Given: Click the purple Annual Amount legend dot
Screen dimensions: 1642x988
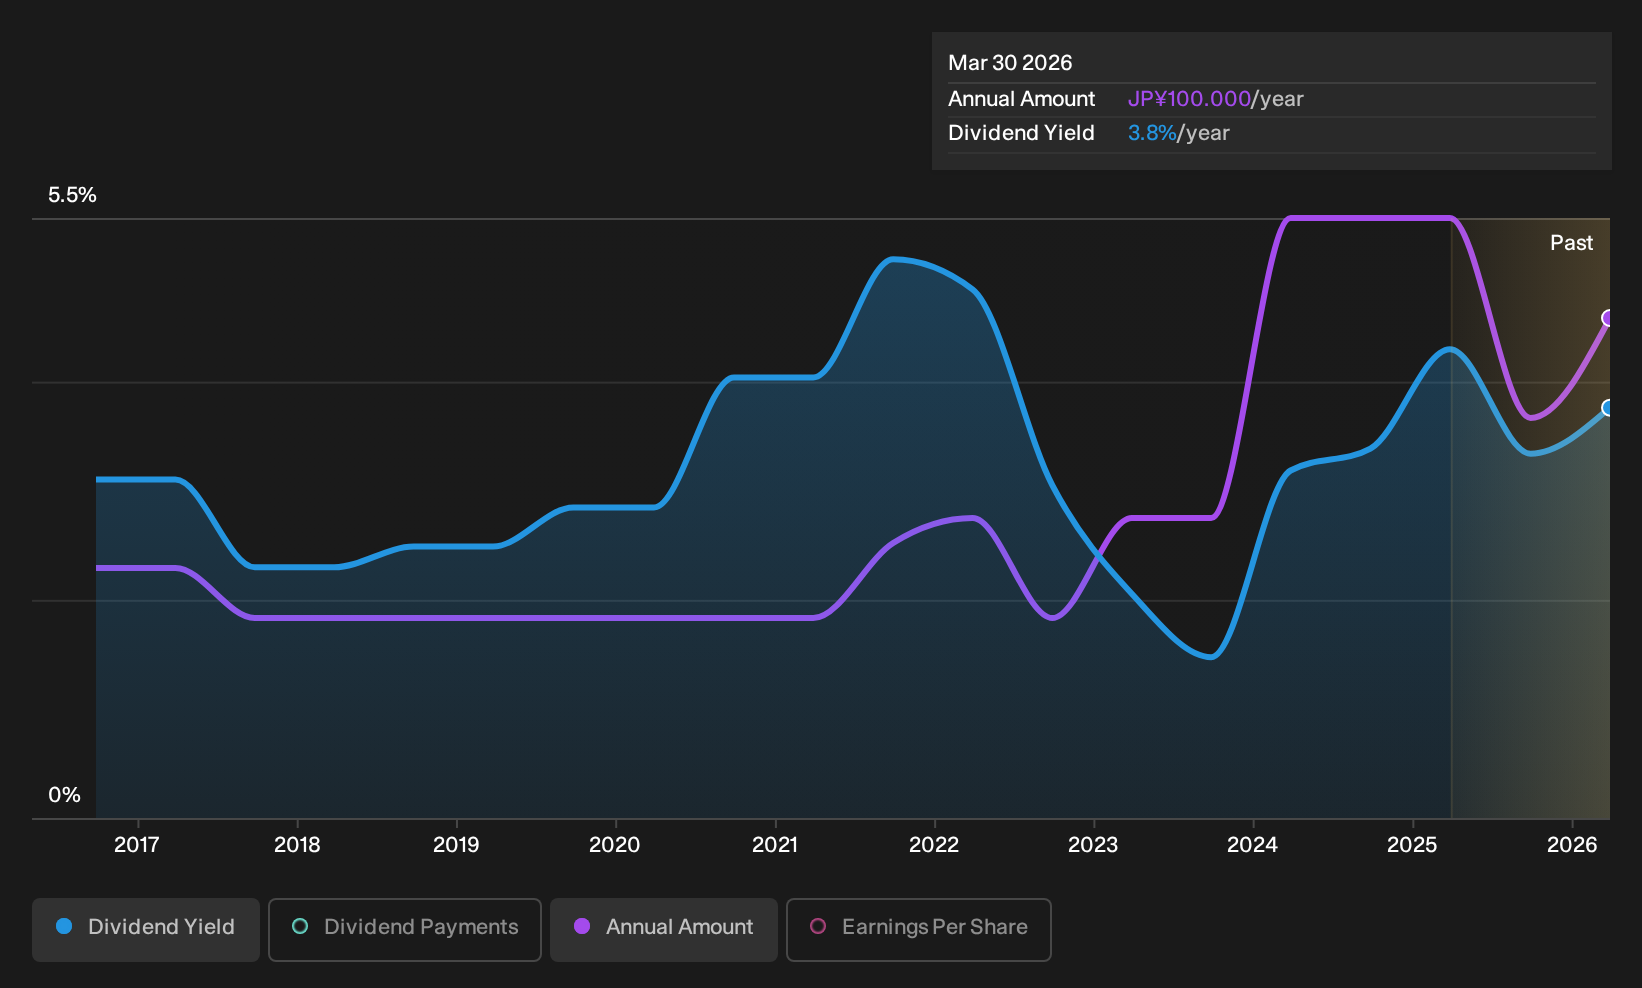Looking at the screenshot, I should [582, 926].
